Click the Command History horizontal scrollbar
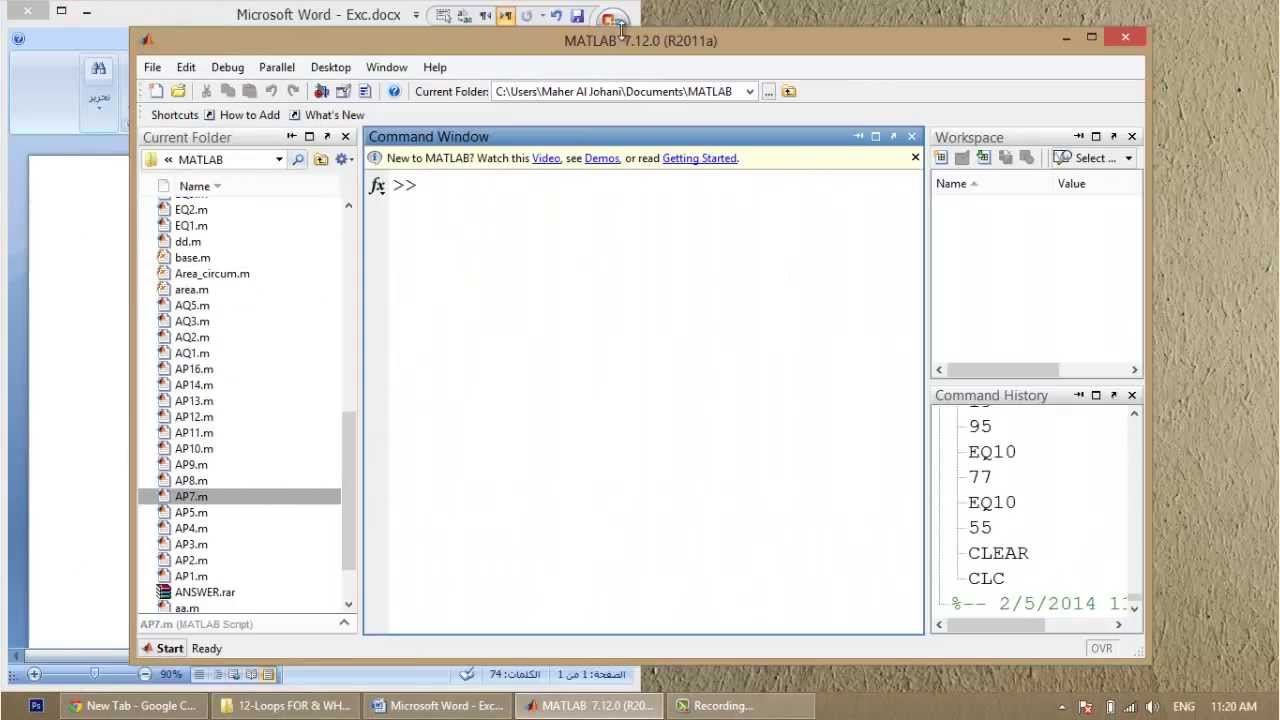Screen dimensions: 1280x720 pyautogui.click(x=995, y=624)
